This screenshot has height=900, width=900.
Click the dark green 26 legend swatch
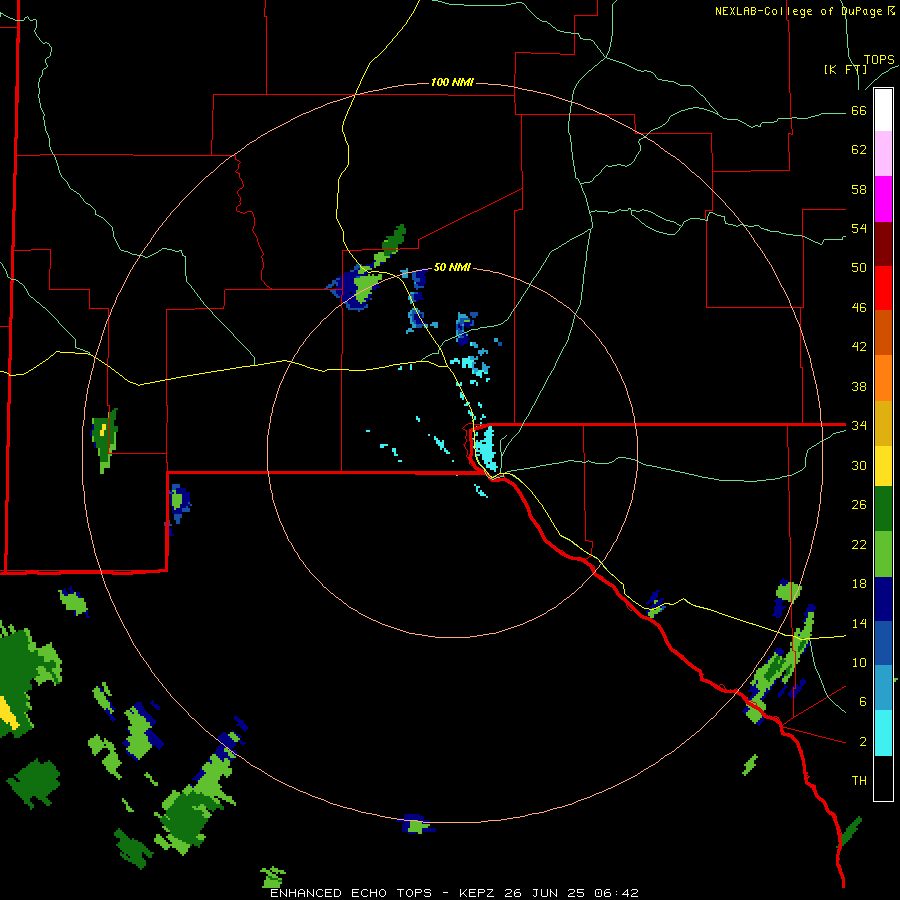pyautogui.click(x=883, y=509)
